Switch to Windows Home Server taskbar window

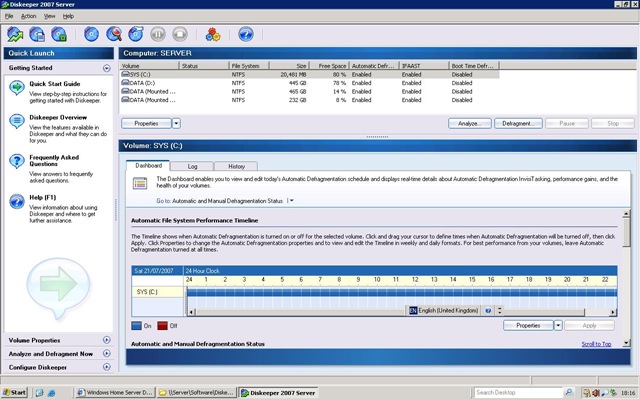point(115,393)
